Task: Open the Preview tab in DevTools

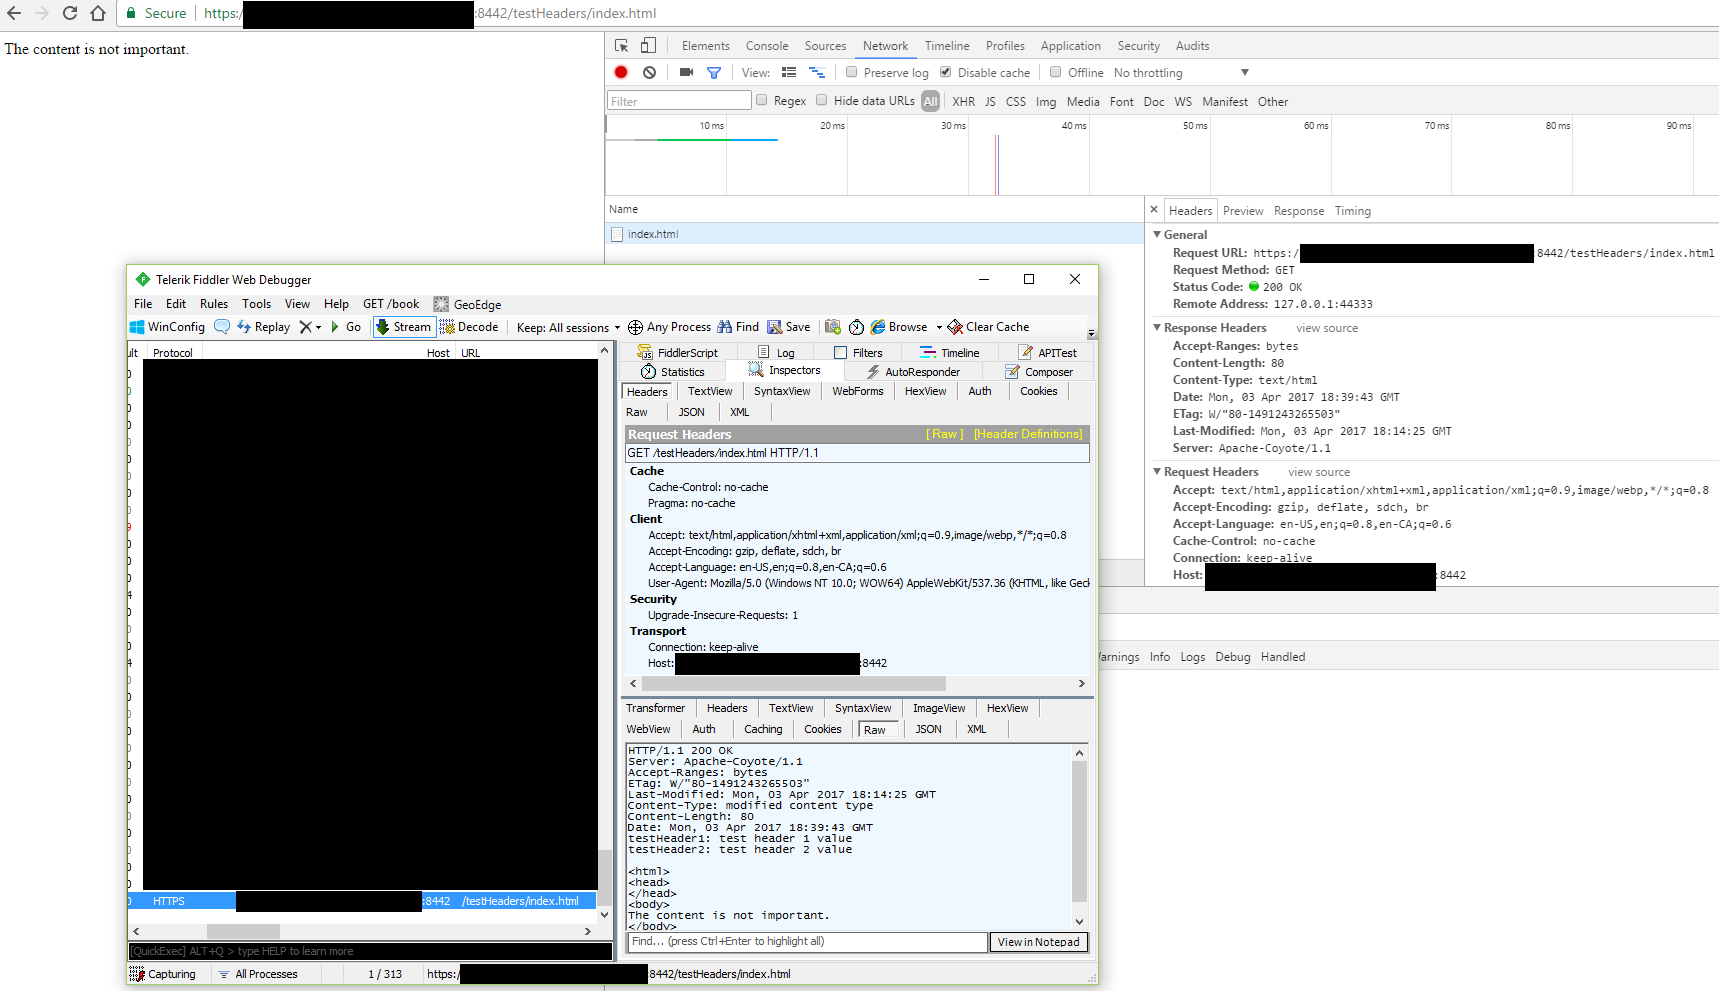Action: [1243, 211]
